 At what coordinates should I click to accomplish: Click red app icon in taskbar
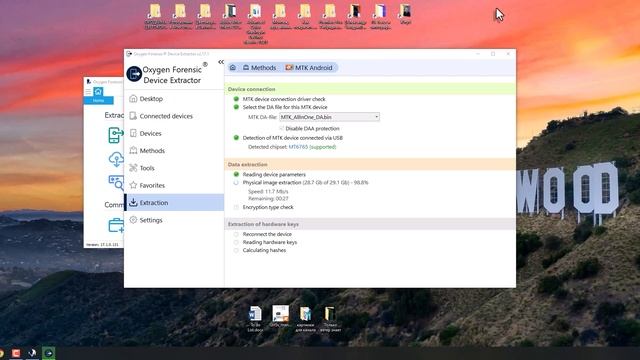coord(16,353)
